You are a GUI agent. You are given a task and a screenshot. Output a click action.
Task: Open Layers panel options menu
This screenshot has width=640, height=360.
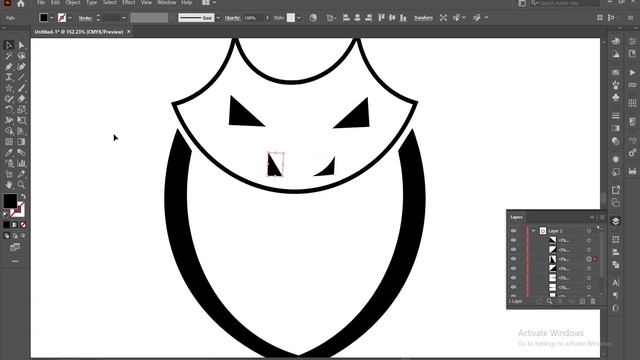pos(602,217)
